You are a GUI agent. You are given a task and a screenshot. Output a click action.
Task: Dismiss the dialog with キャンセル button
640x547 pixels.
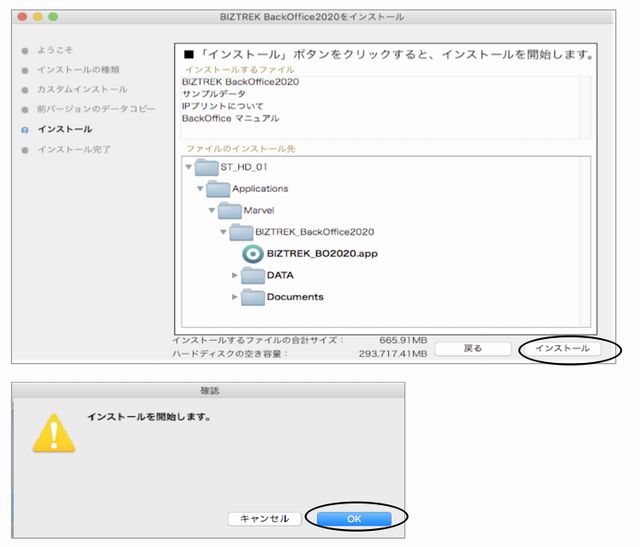[x=265, y=518]
